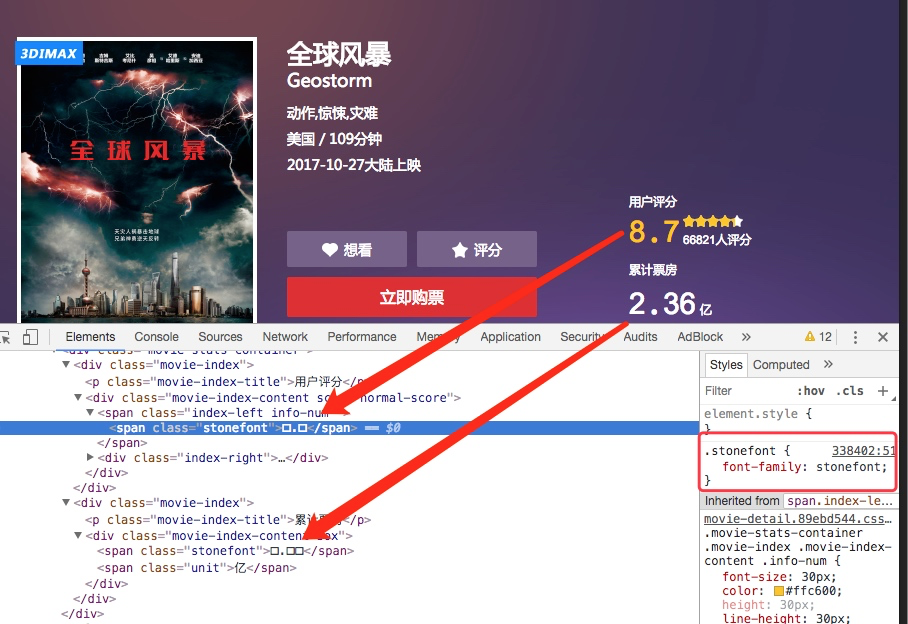Select p movie-index-title 用户评分 row
Screen dimensions: 908x624
[225, 381]
